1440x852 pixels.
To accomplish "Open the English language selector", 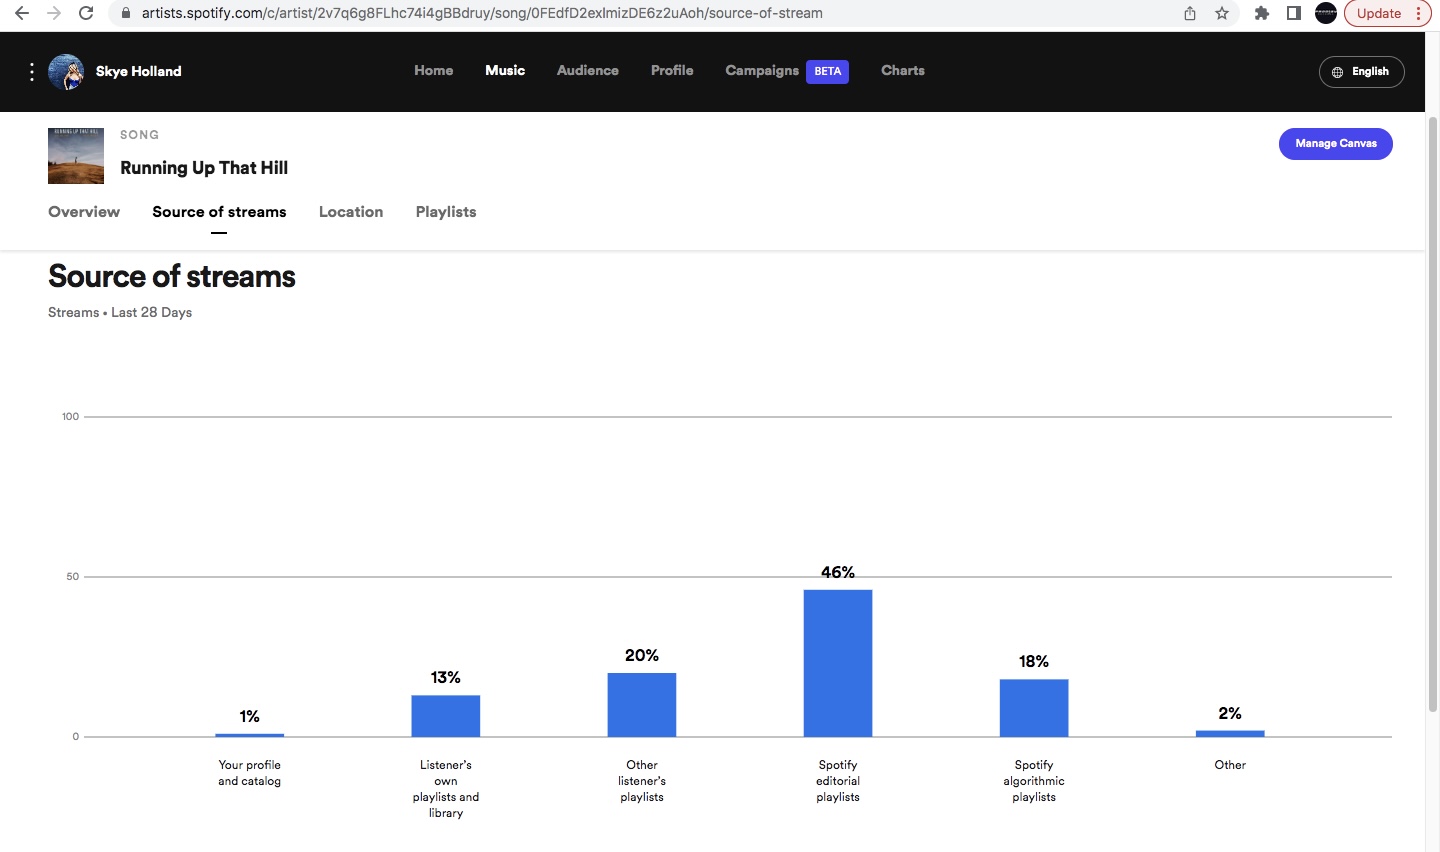I will [x=1361, y=72].
